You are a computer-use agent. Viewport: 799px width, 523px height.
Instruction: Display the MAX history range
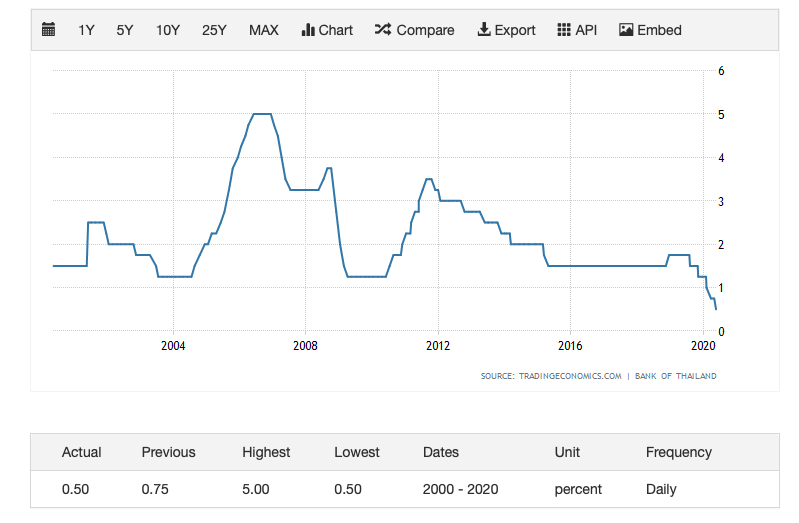pyautogui.click(x=263, y=30)
